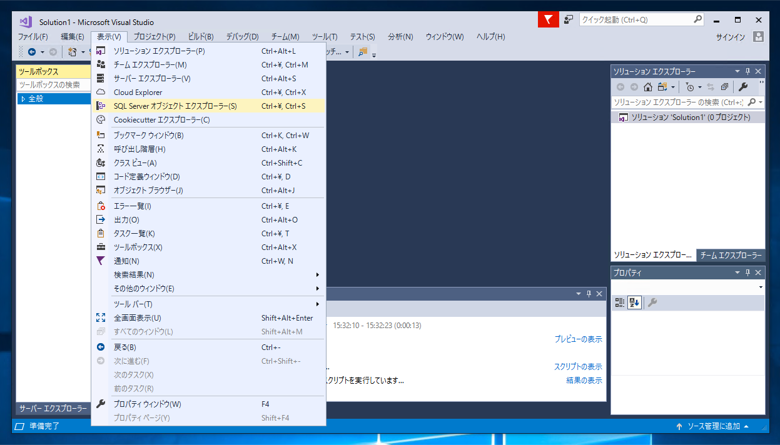Image resolution: width=780 pixels, height=445 pixels.
Task: Click the 結果の表示 link
Action: (584, 380)
